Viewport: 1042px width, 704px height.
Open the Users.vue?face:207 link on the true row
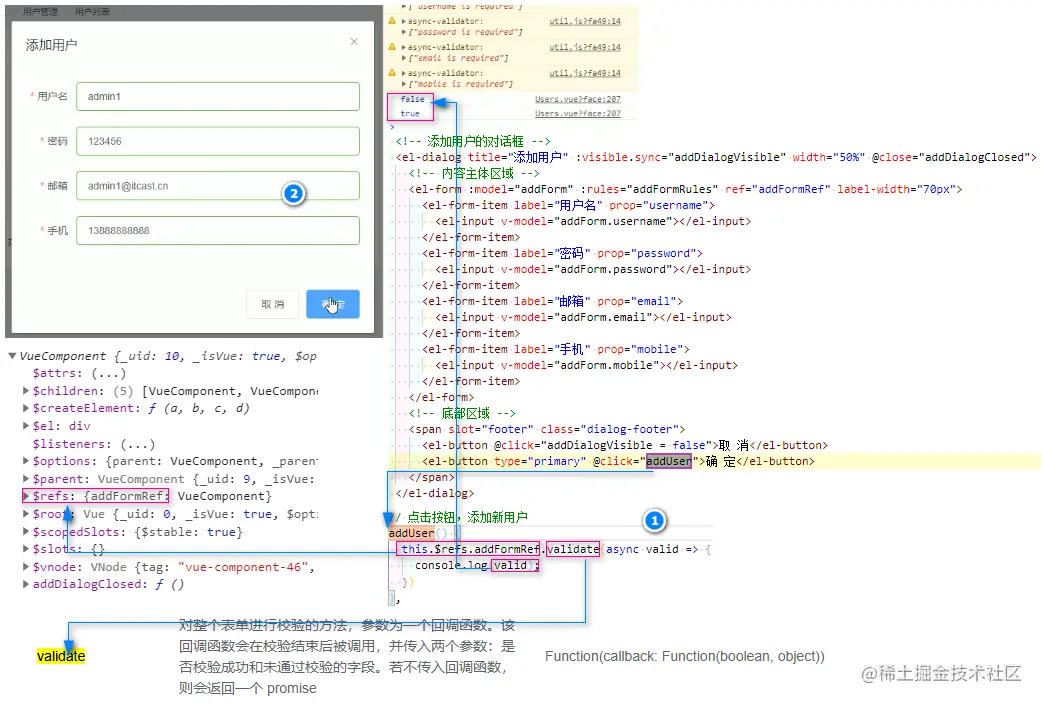577,114
